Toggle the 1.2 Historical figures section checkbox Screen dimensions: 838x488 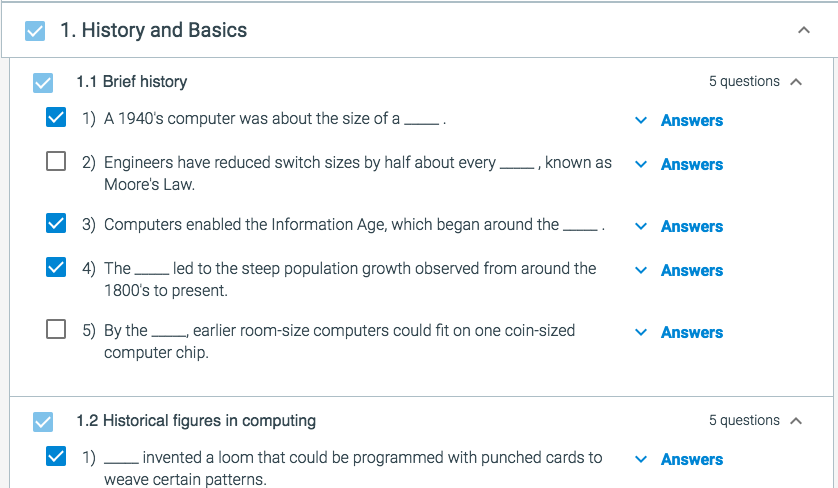click(43, 421)
